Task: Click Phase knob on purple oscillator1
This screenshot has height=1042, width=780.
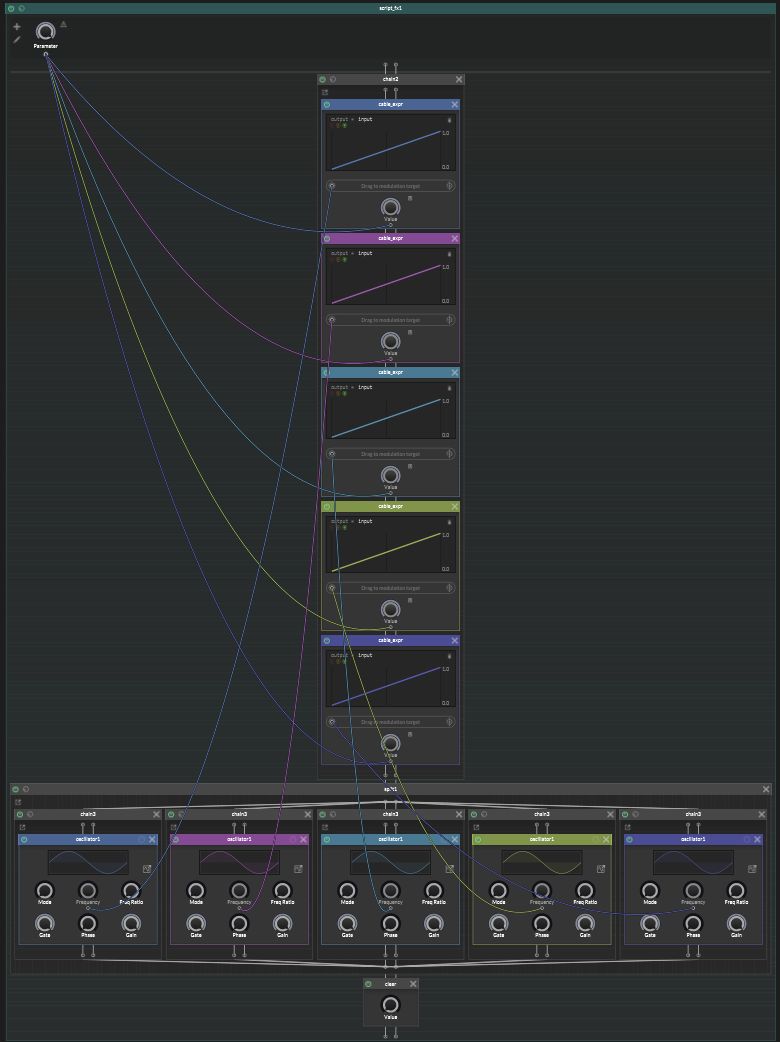Action: [x=693, y=923]
